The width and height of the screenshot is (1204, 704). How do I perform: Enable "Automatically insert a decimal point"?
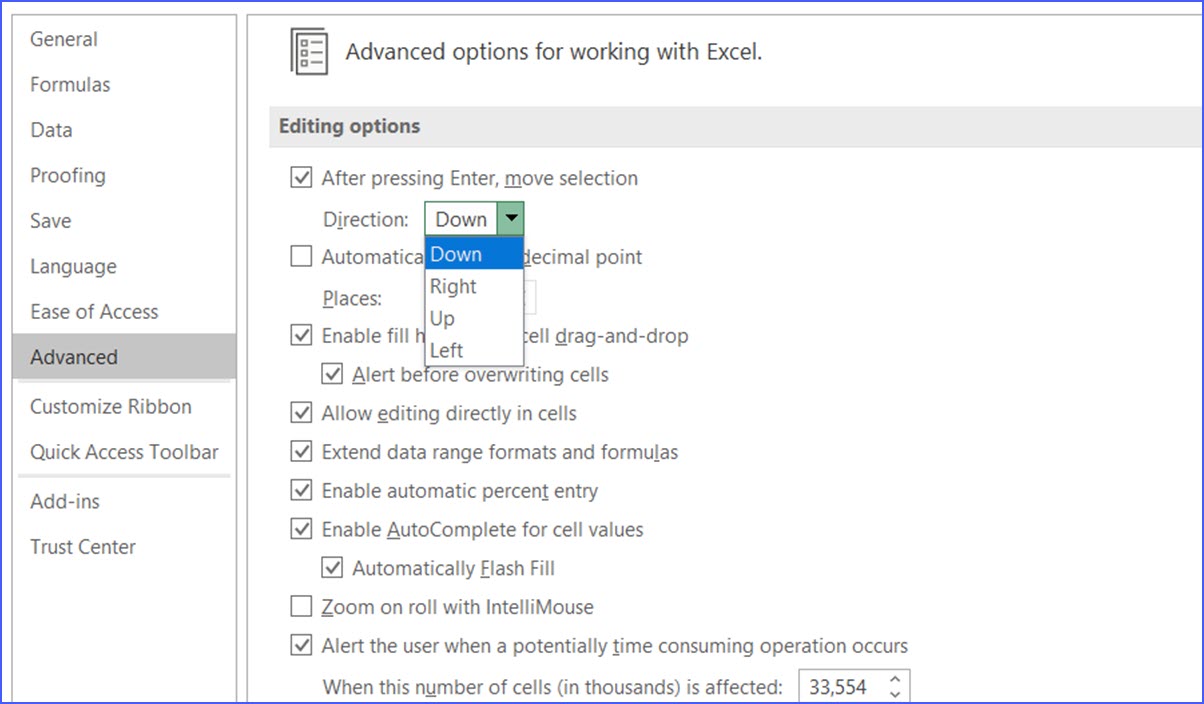(x=301, y=256)
